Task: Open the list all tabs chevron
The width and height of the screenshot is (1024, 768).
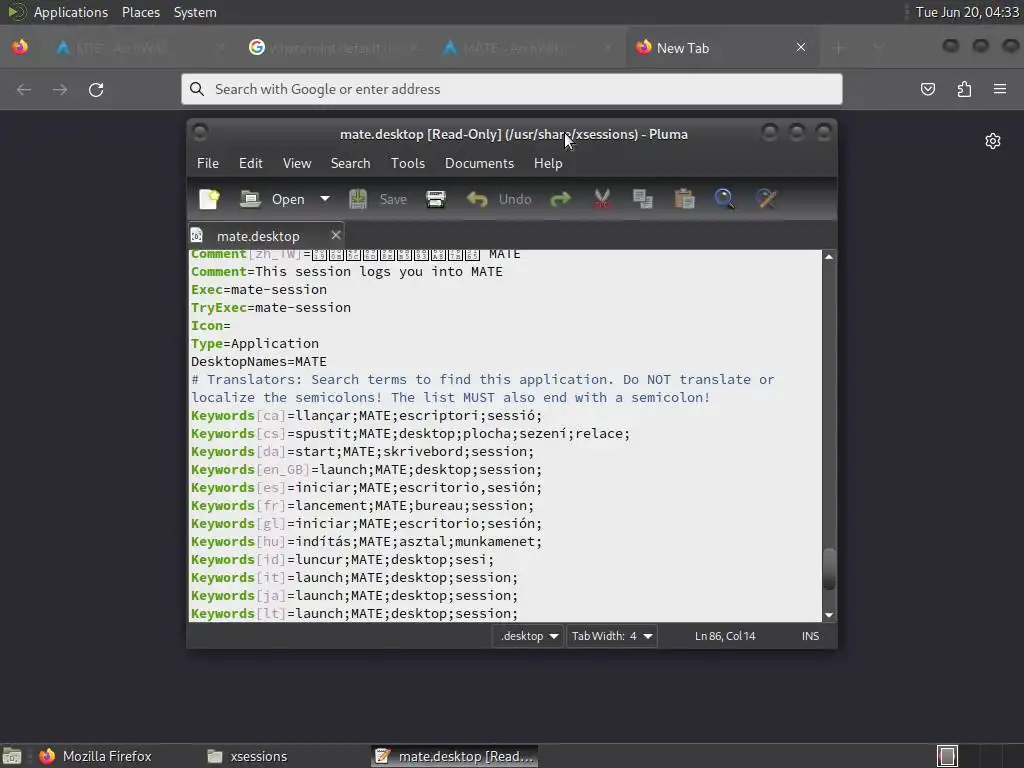Action: (x=879, y=48)
